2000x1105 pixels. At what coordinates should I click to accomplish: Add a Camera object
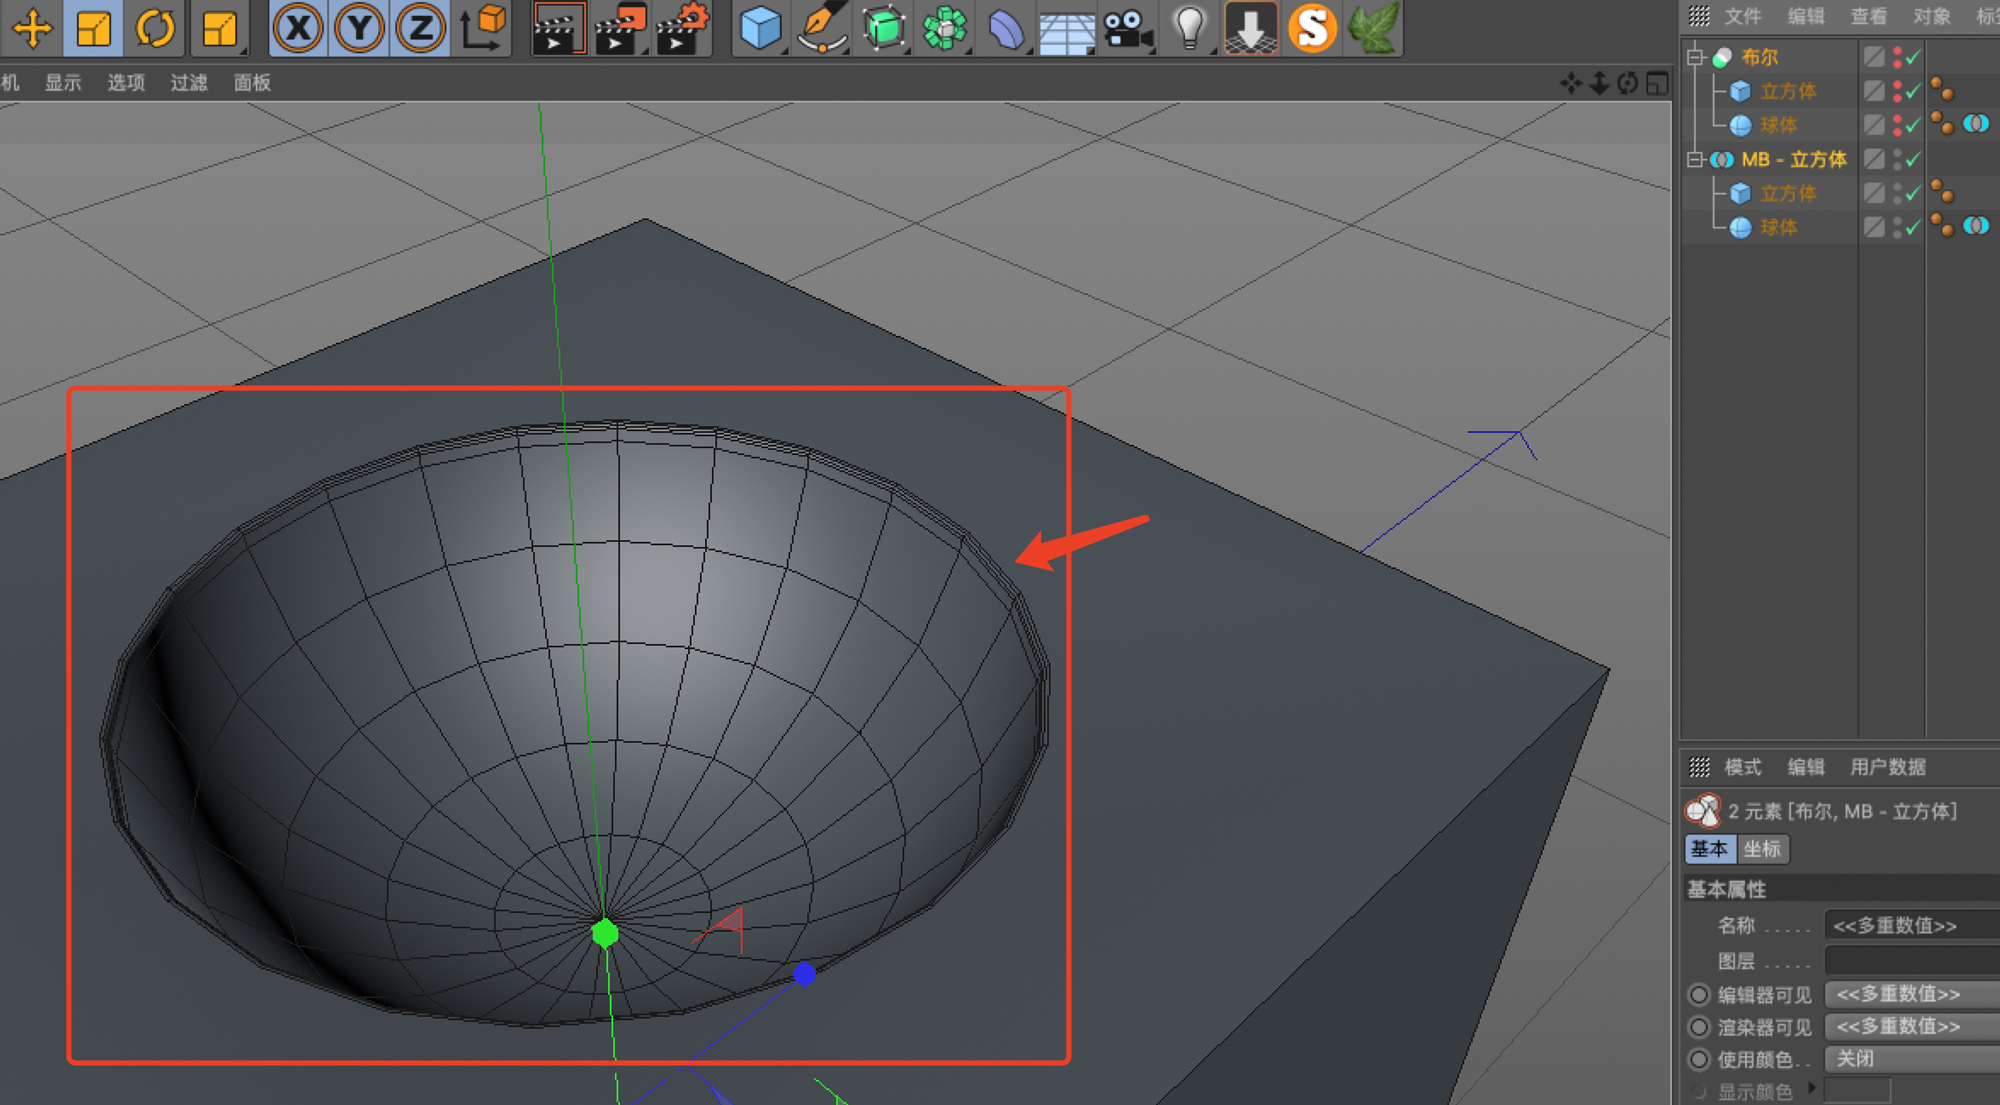click(x=1128, y=27)
